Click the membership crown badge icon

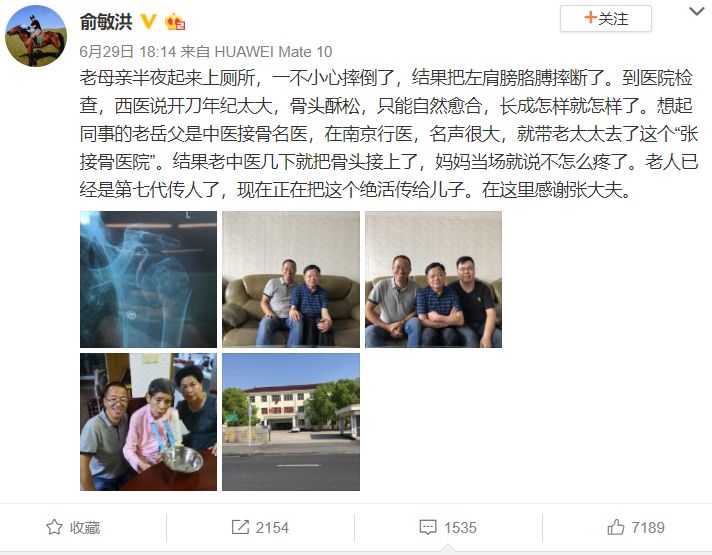(175, 22)
